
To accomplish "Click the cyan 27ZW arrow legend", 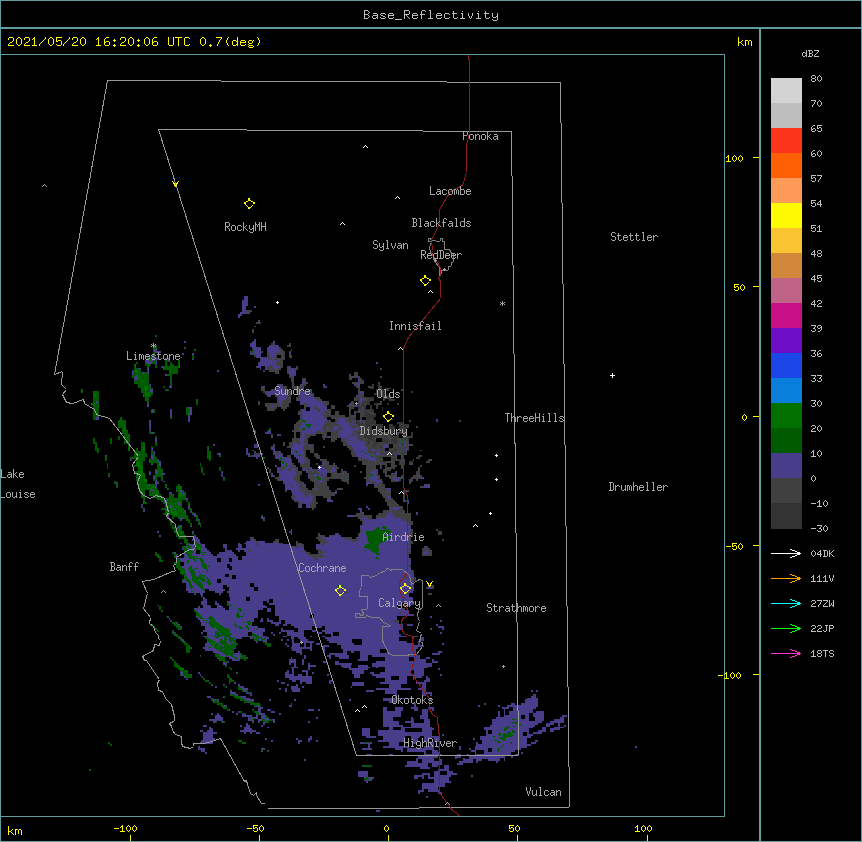I will [x=786, y=603].
